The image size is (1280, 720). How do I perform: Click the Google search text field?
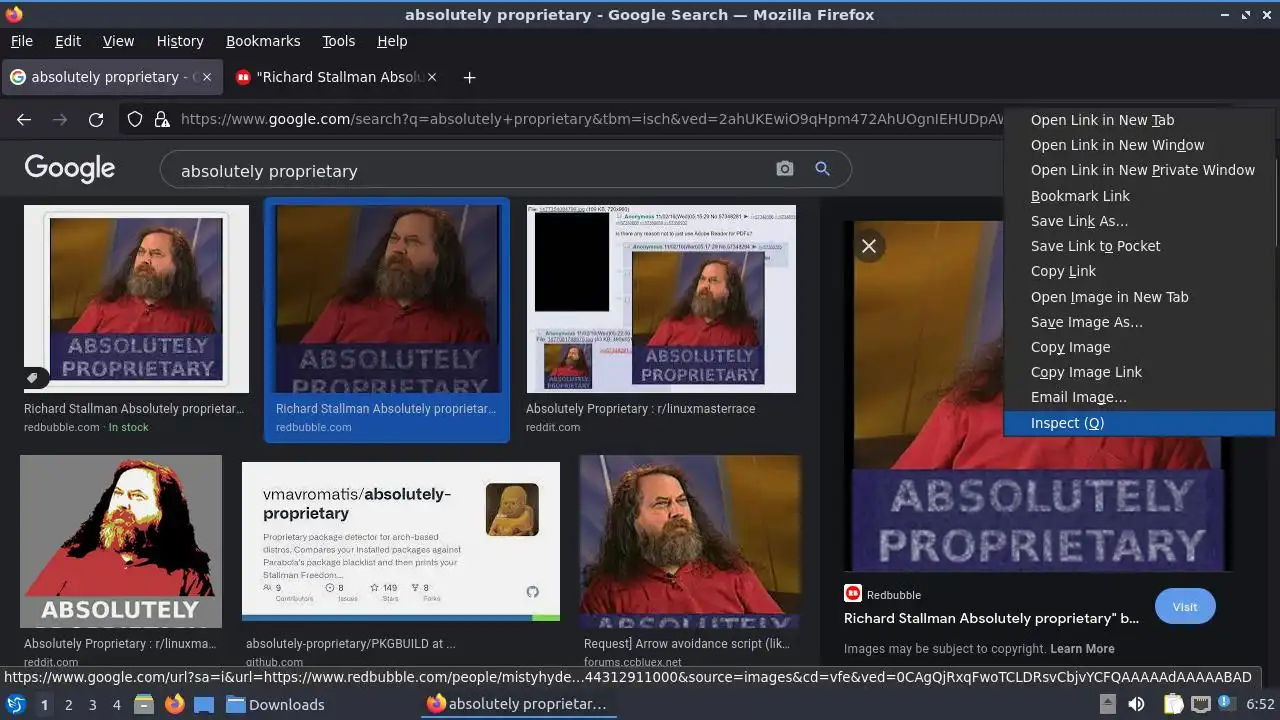coord(470,170)
